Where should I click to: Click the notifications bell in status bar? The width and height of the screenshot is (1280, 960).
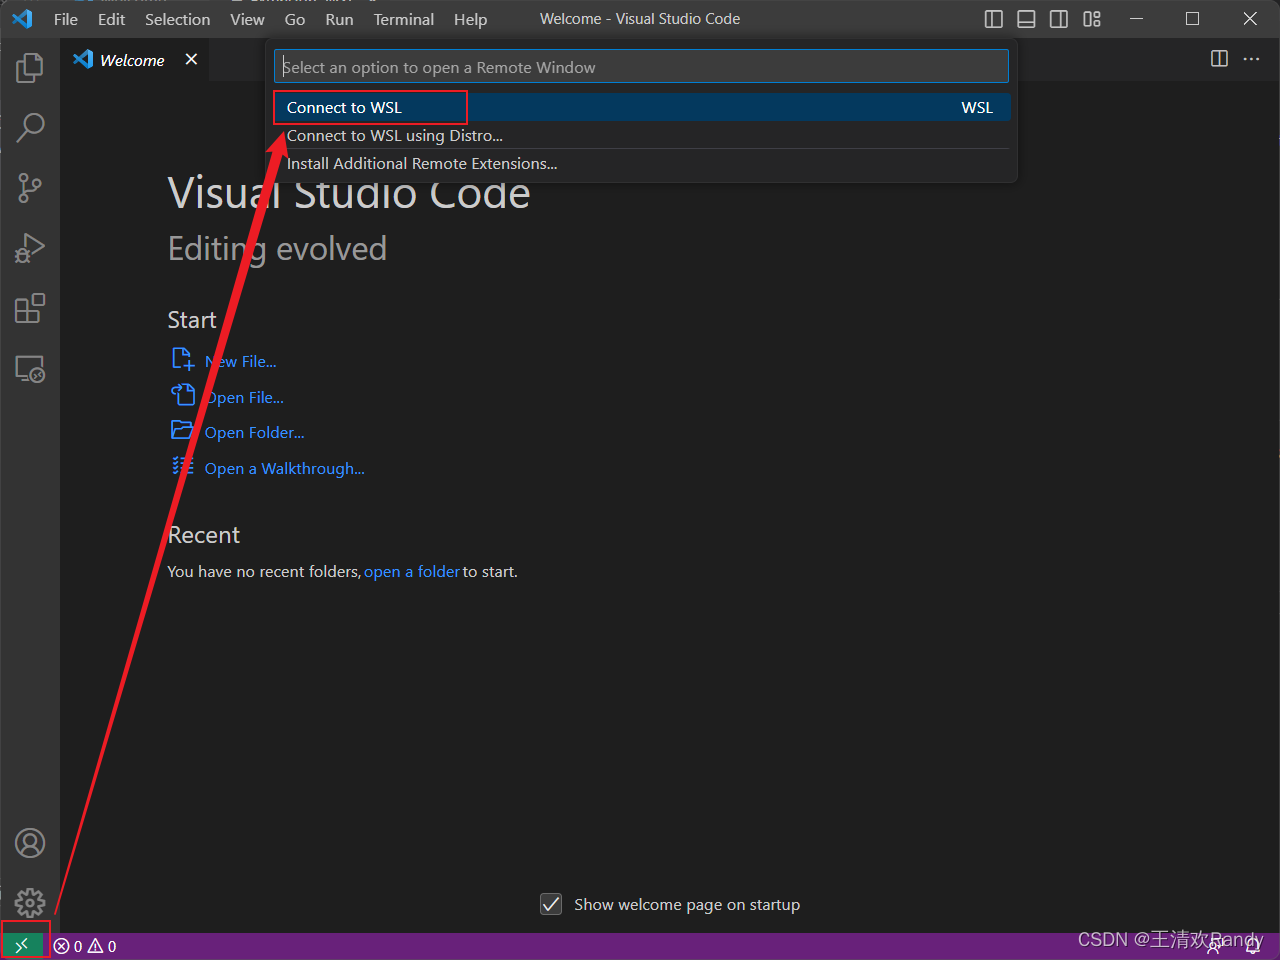click(1253, 946)
